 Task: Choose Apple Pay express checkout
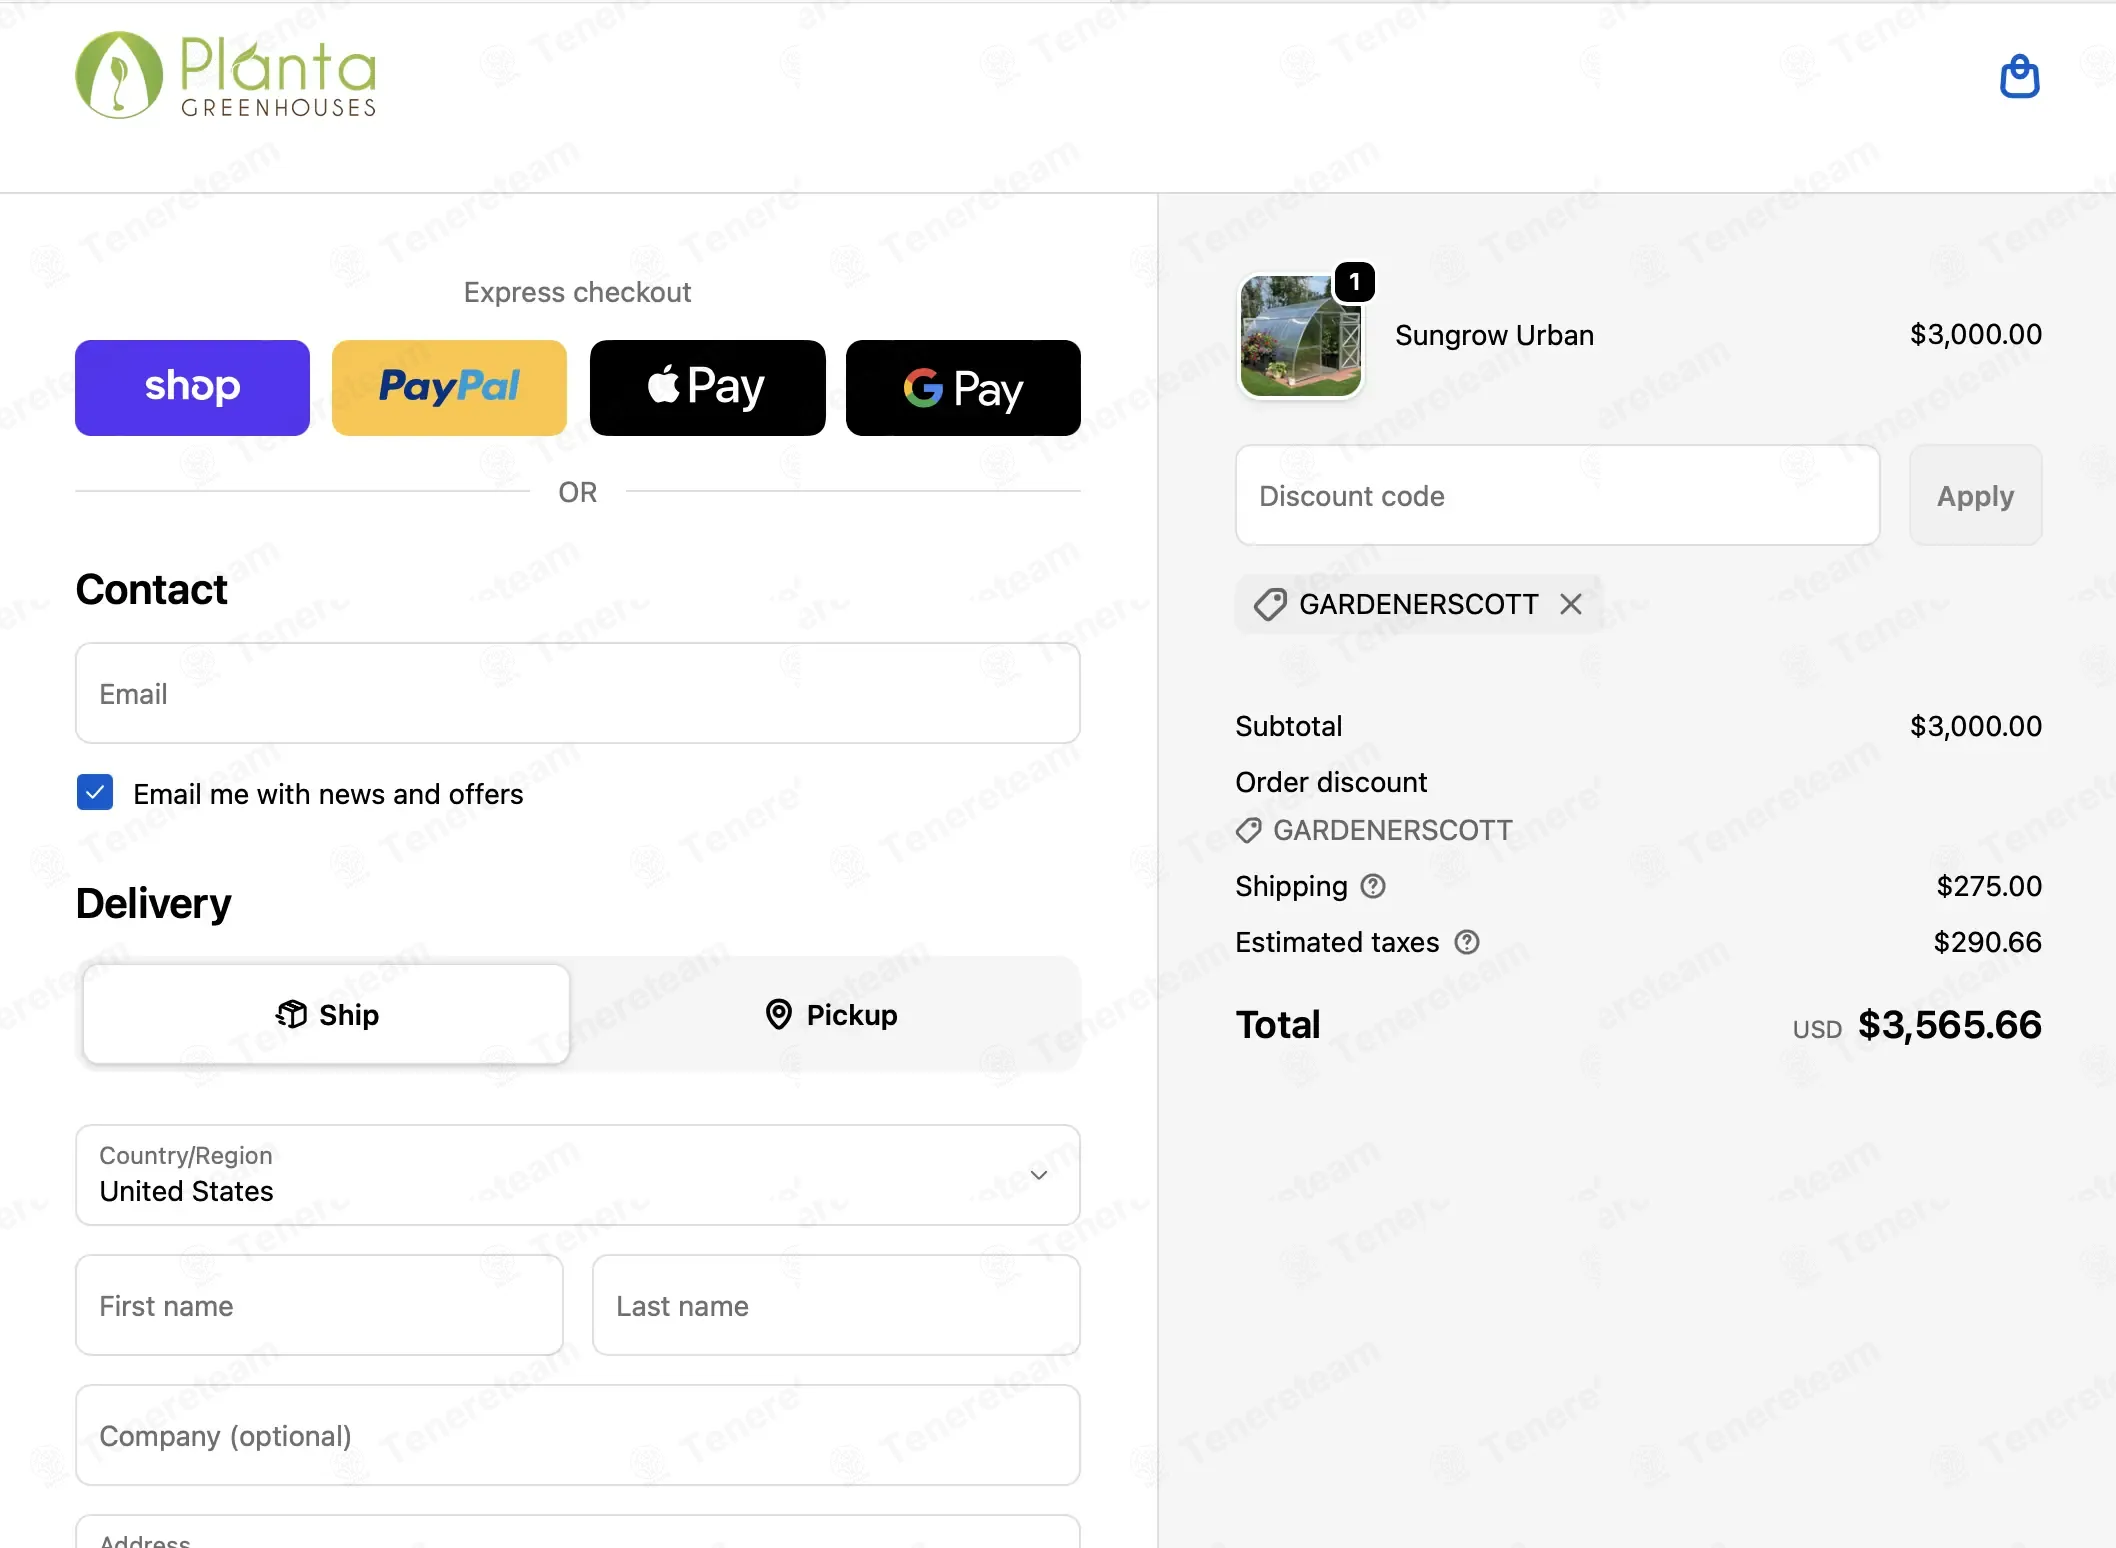click(707, 388)
